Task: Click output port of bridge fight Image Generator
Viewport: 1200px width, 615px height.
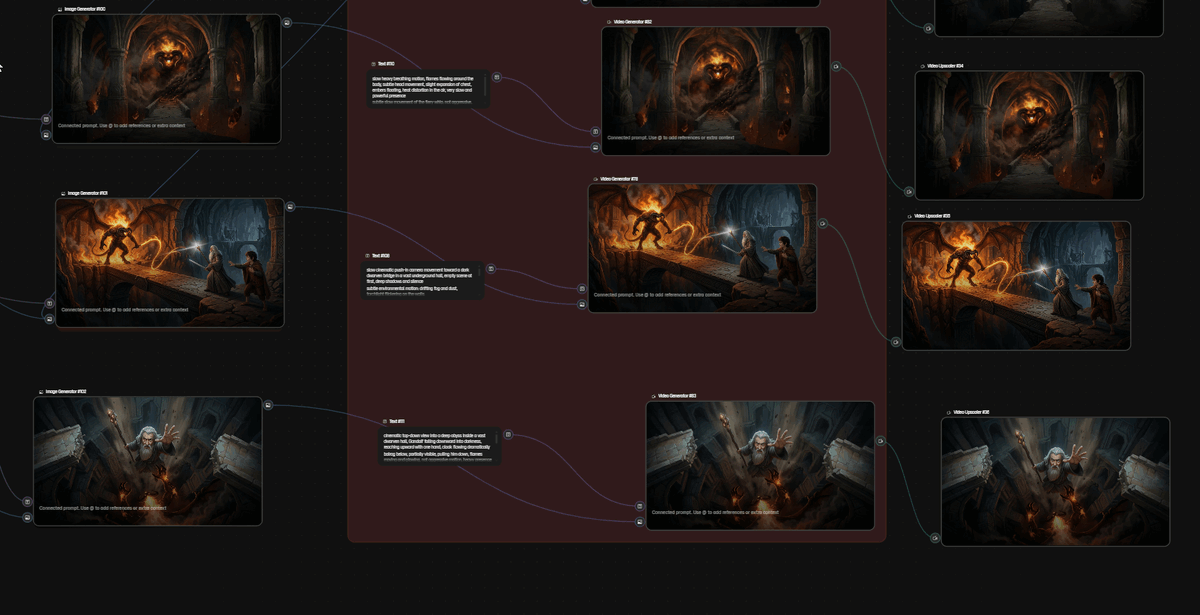Action: (290, 207)
